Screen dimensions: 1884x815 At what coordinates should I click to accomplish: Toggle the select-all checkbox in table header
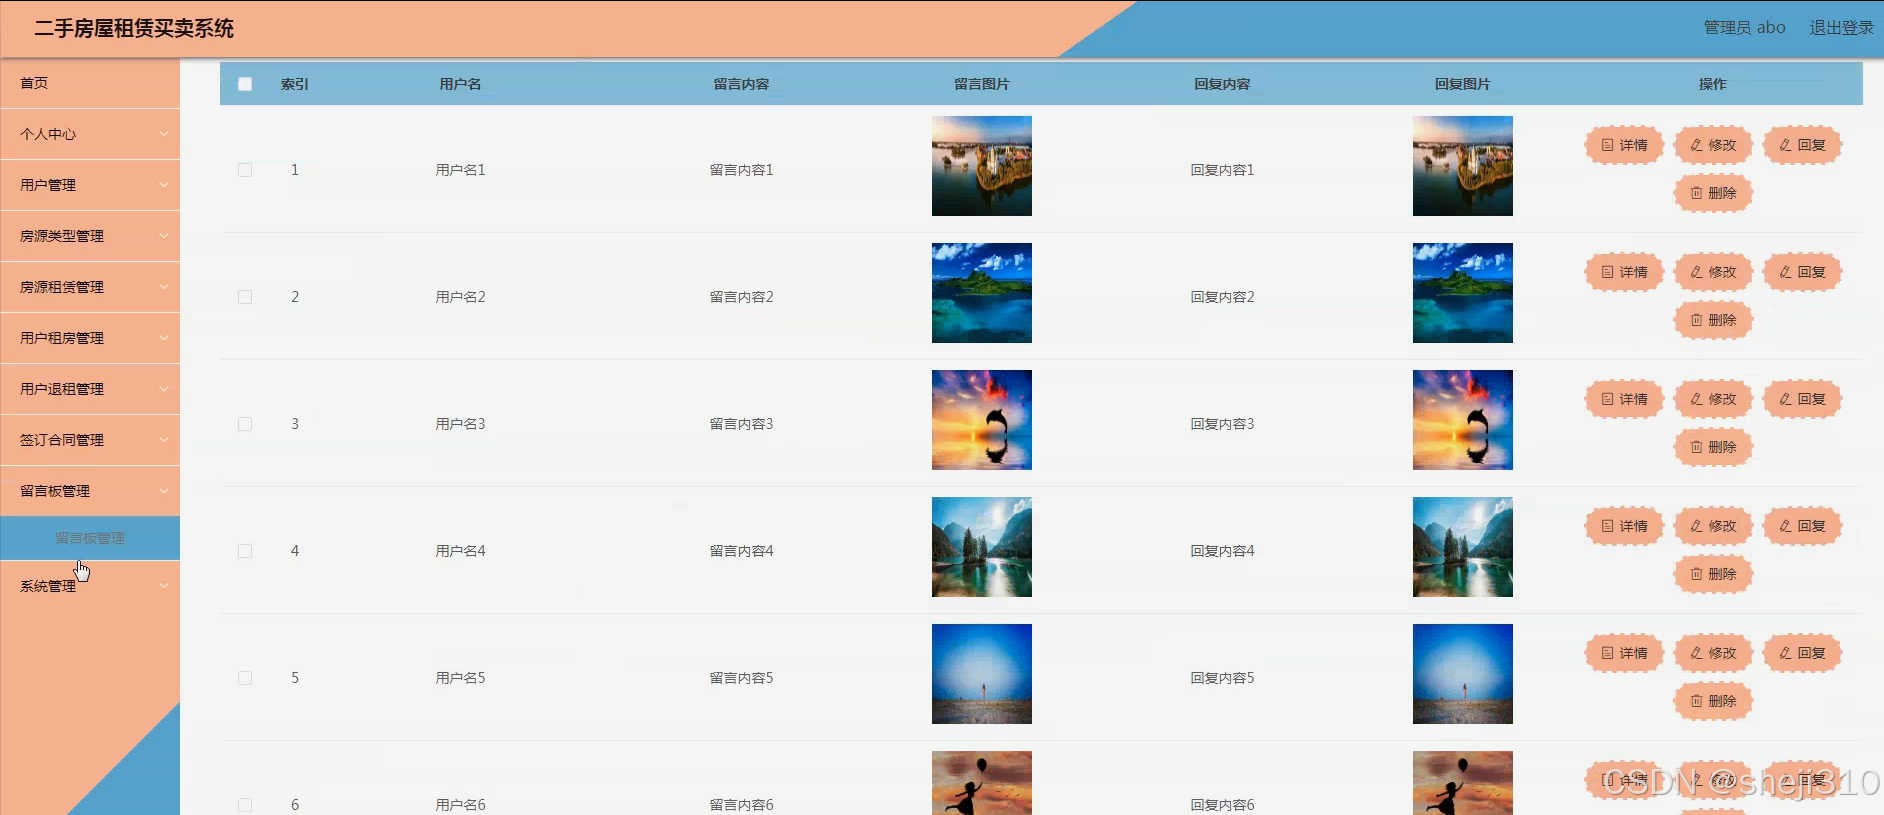click(x=245, y=84)
